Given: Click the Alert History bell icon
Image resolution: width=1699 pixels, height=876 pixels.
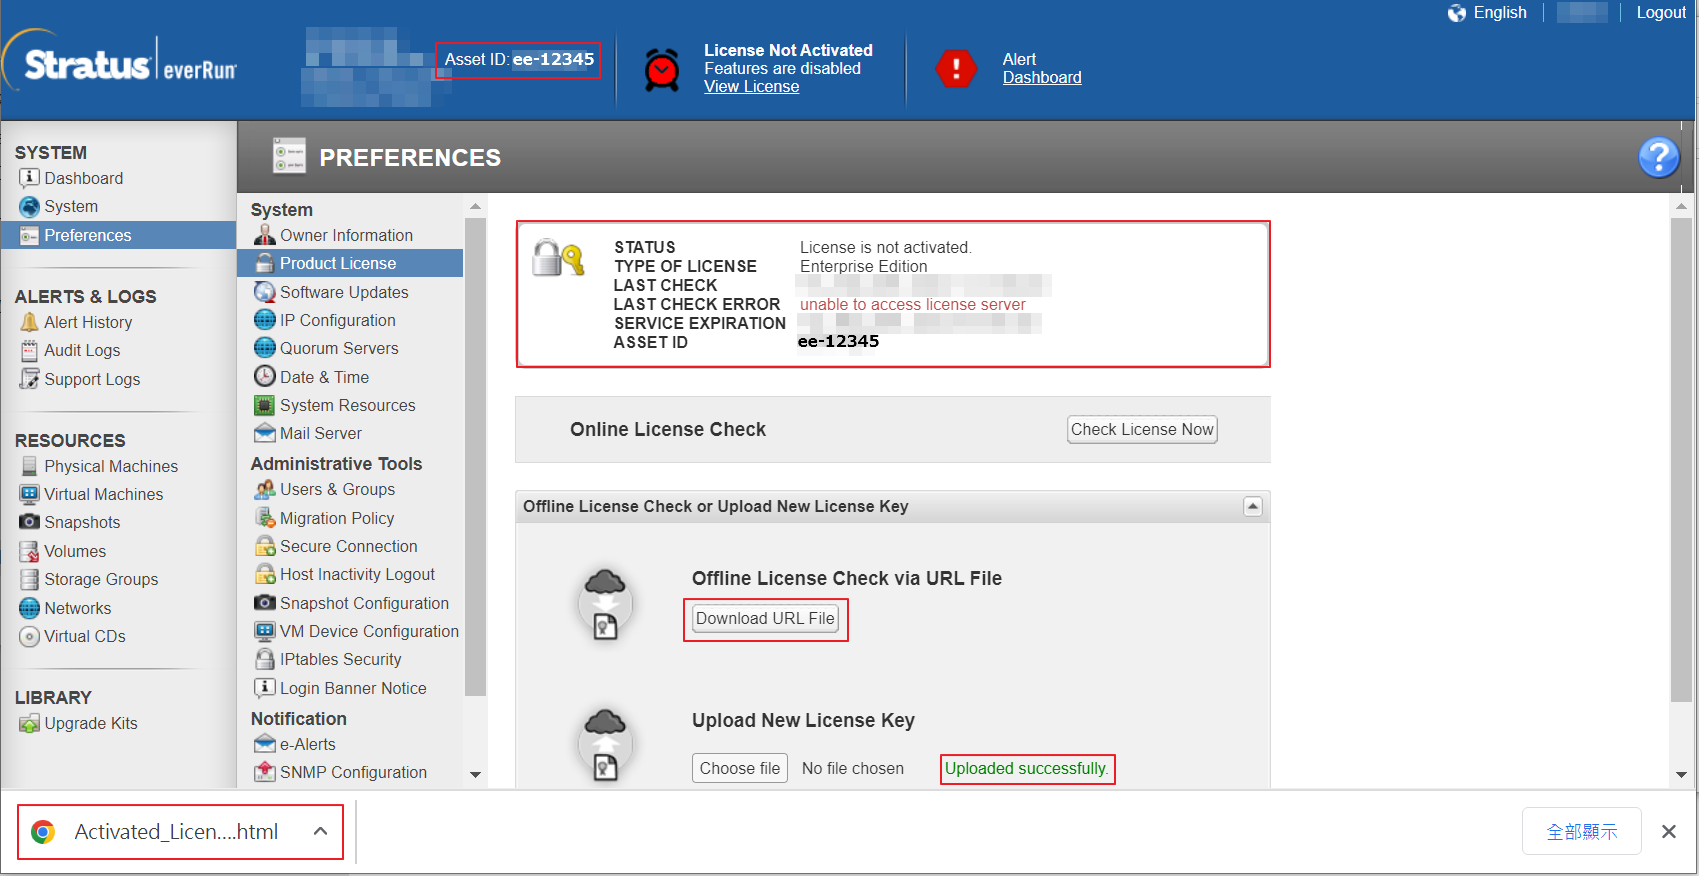Looking at the screenshot, I should [x=29, y=322].
